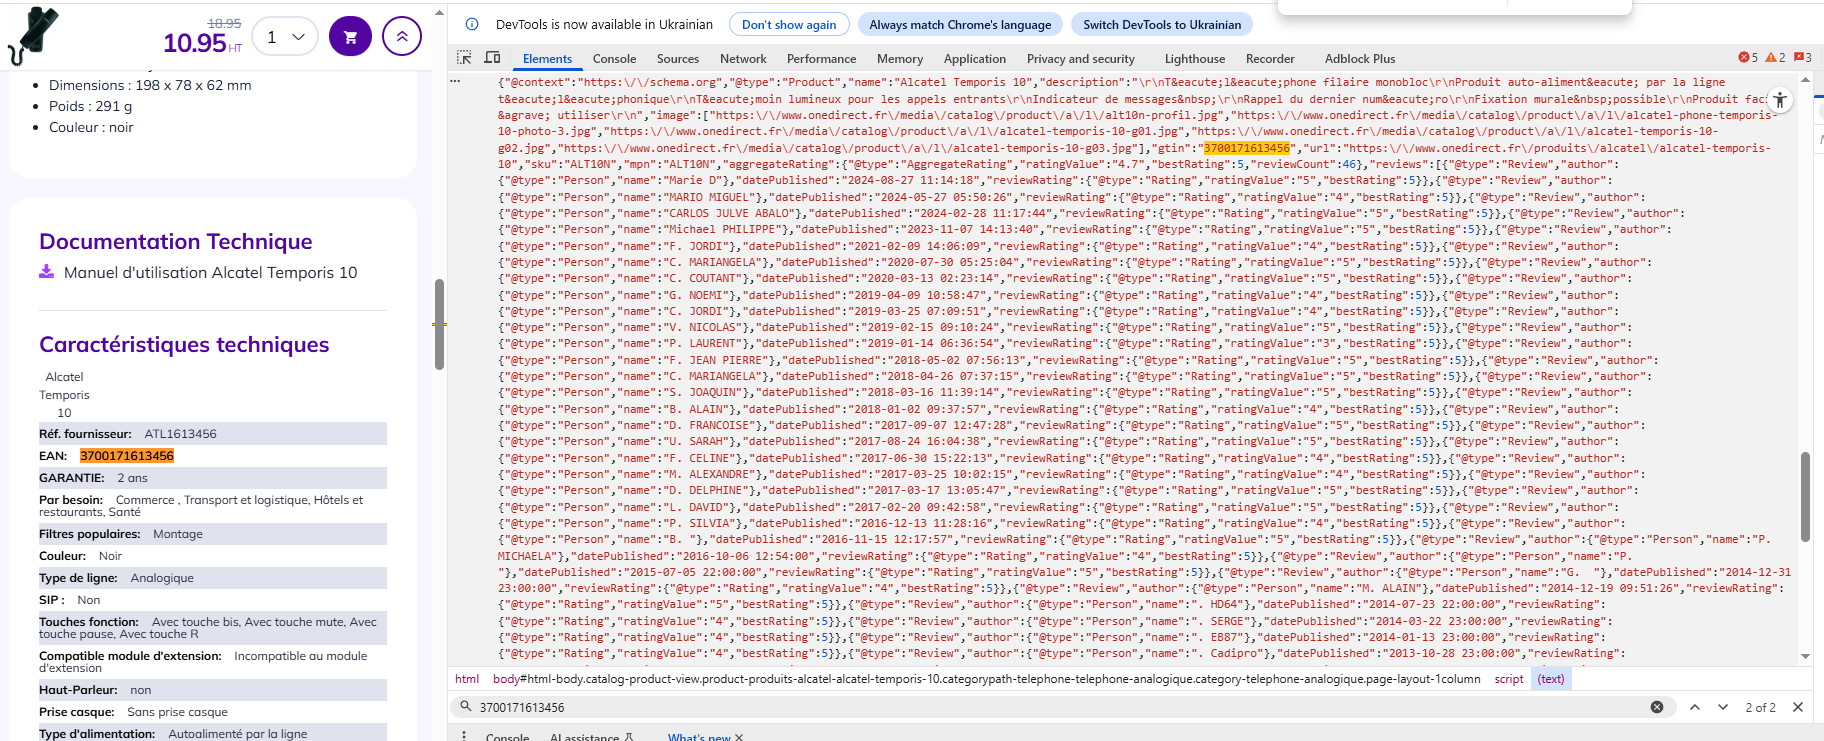
Task: Select the body breadcrumb node
Action: (x=986, y=679)
